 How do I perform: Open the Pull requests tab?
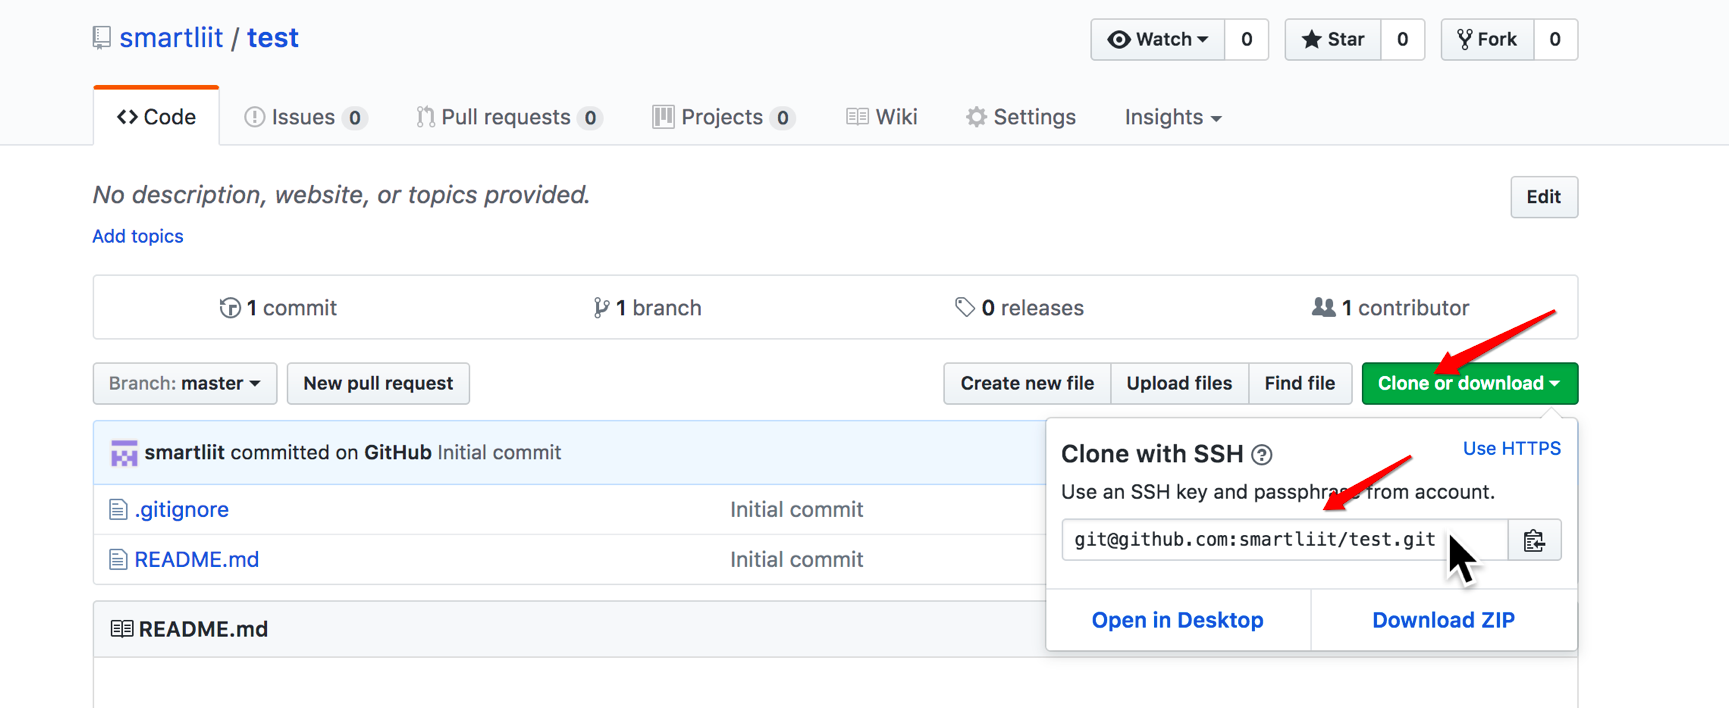click(x=507, y=117)
